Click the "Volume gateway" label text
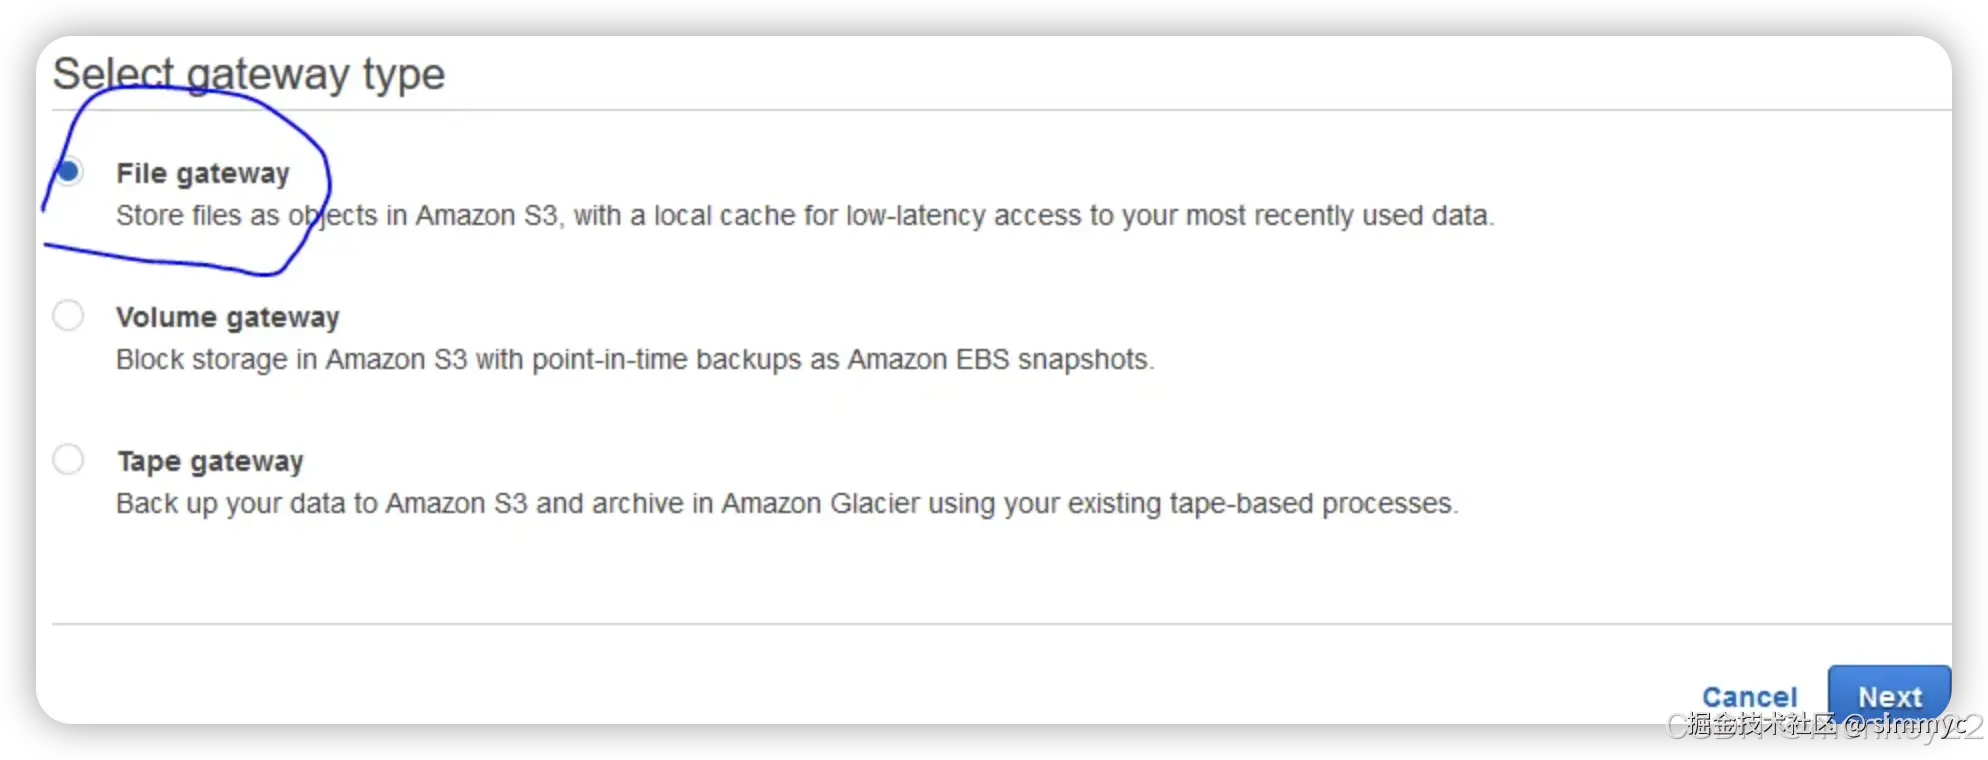 pyautogui.click(x=228, y=317)
